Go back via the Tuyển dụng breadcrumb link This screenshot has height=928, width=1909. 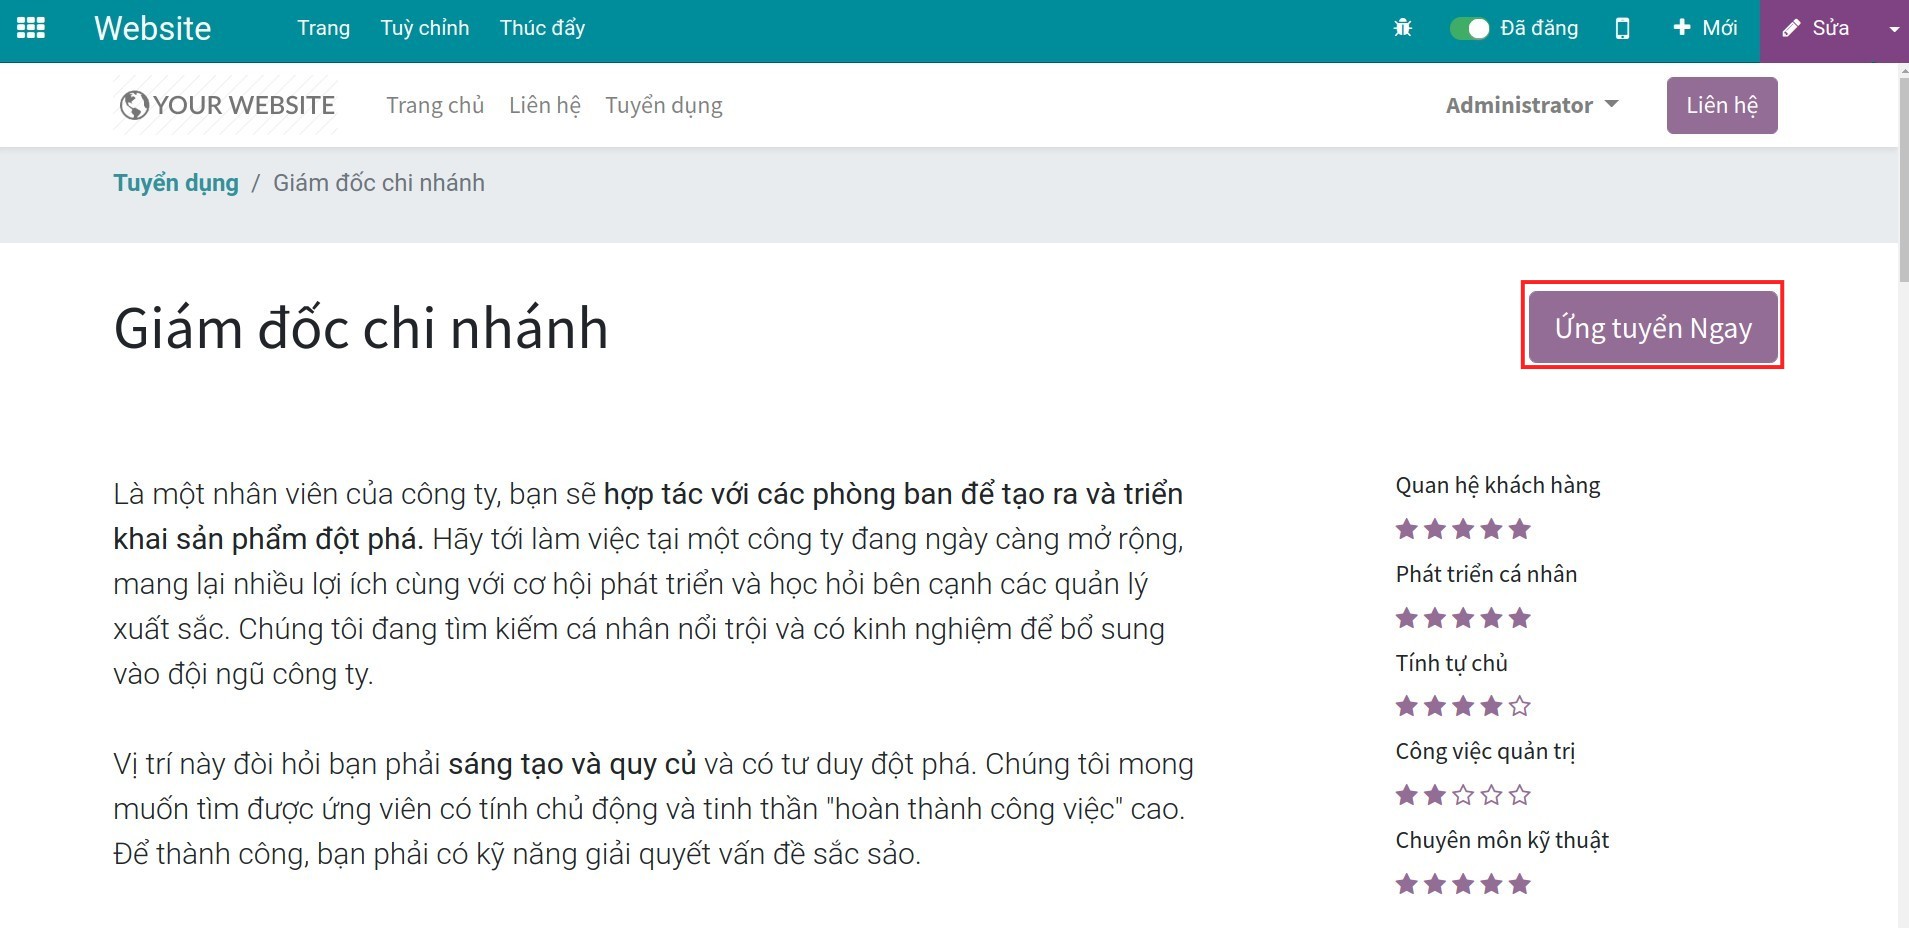tap(176, 182)
